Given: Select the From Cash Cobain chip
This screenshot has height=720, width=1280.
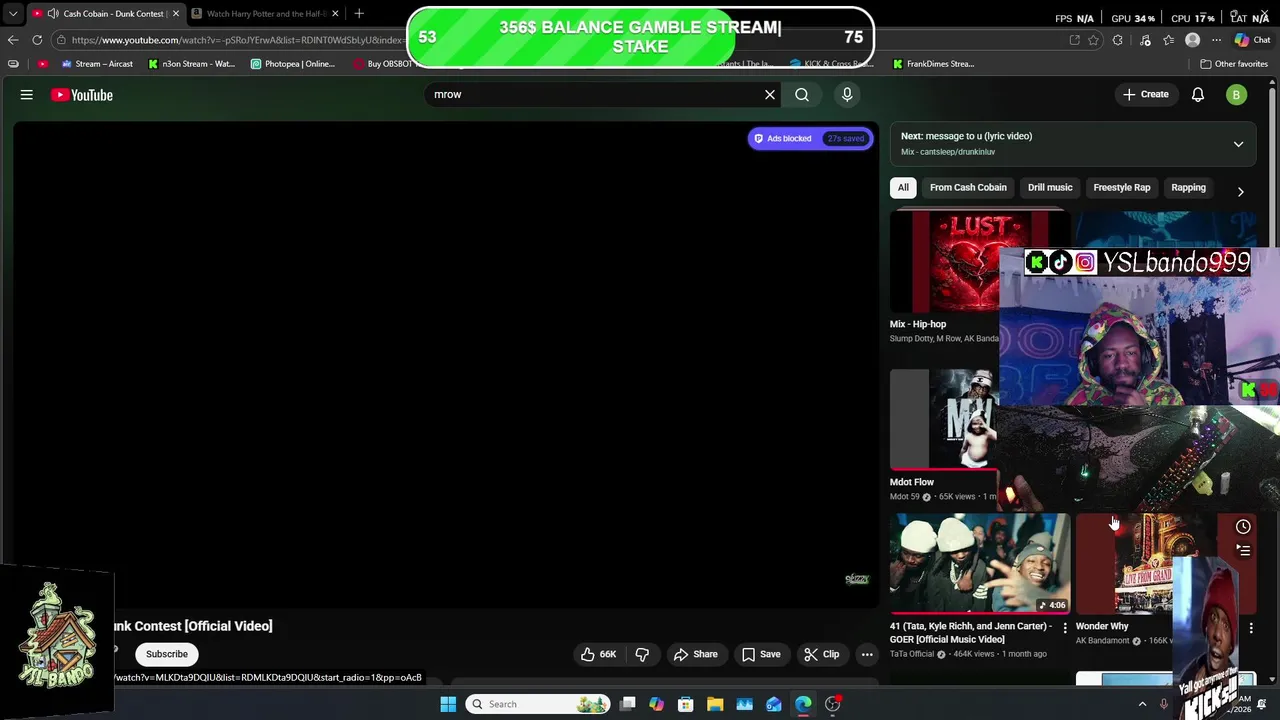Looking at the screenshot, I should (968, 187).
